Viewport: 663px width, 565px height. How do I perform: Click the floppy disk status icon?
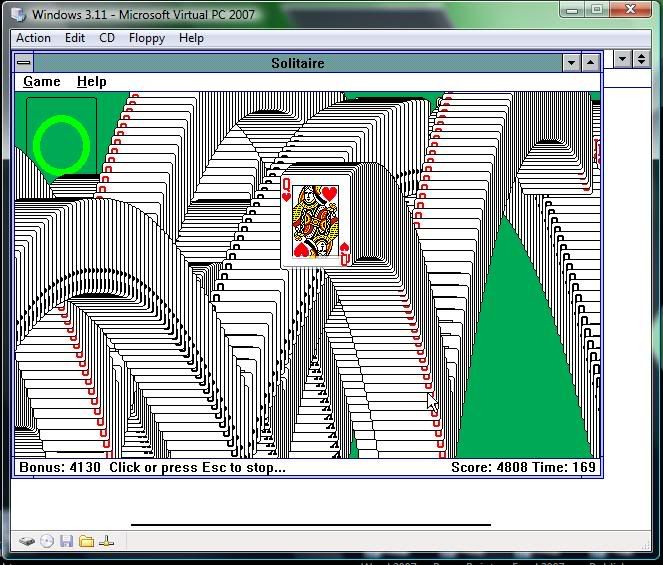[x=66, y=541]
